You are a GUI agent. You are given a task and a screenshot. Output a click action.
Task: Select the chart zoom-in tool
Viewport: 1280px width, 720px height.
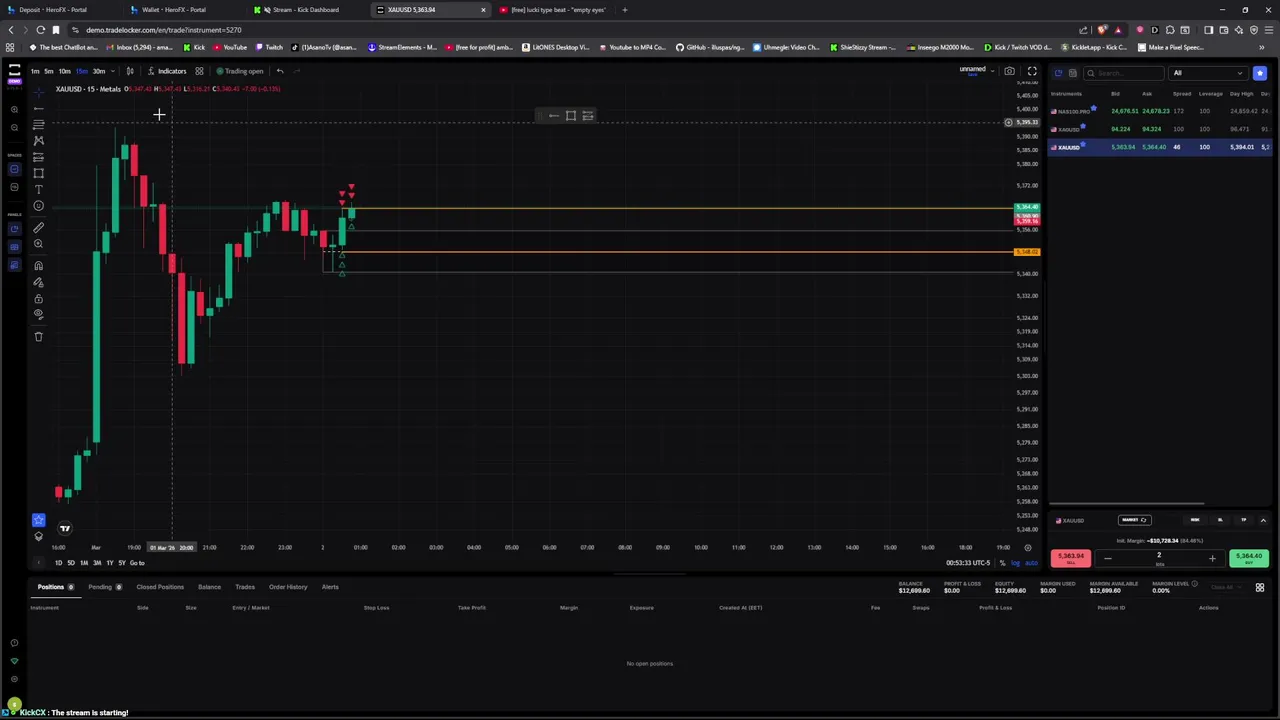[x=39, y=244]
